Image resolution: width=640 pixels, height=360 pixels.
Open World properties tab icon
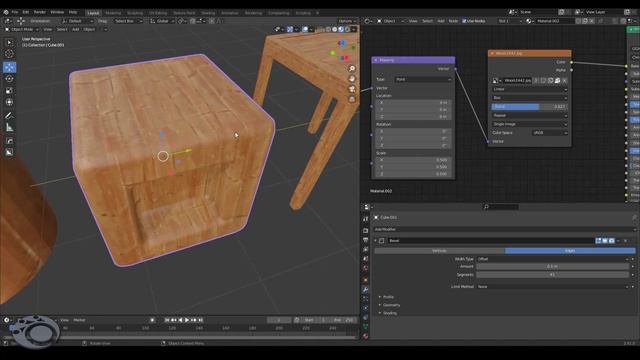(x=366, y=268)
